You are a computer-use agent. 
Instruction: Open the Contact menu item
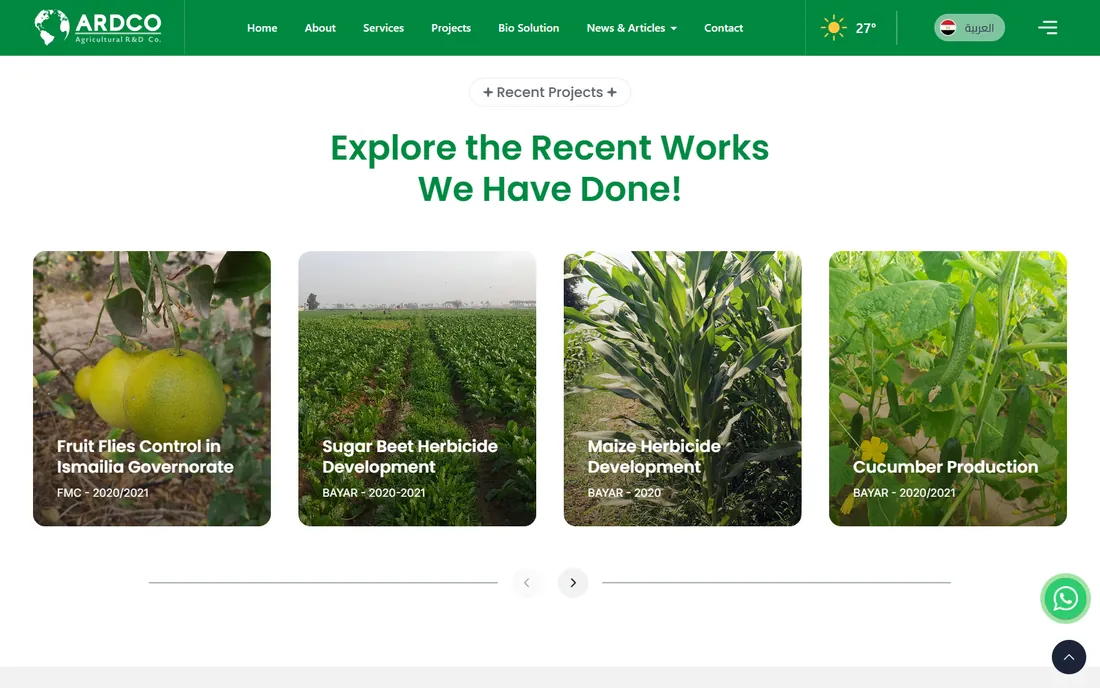pos(723,28)
